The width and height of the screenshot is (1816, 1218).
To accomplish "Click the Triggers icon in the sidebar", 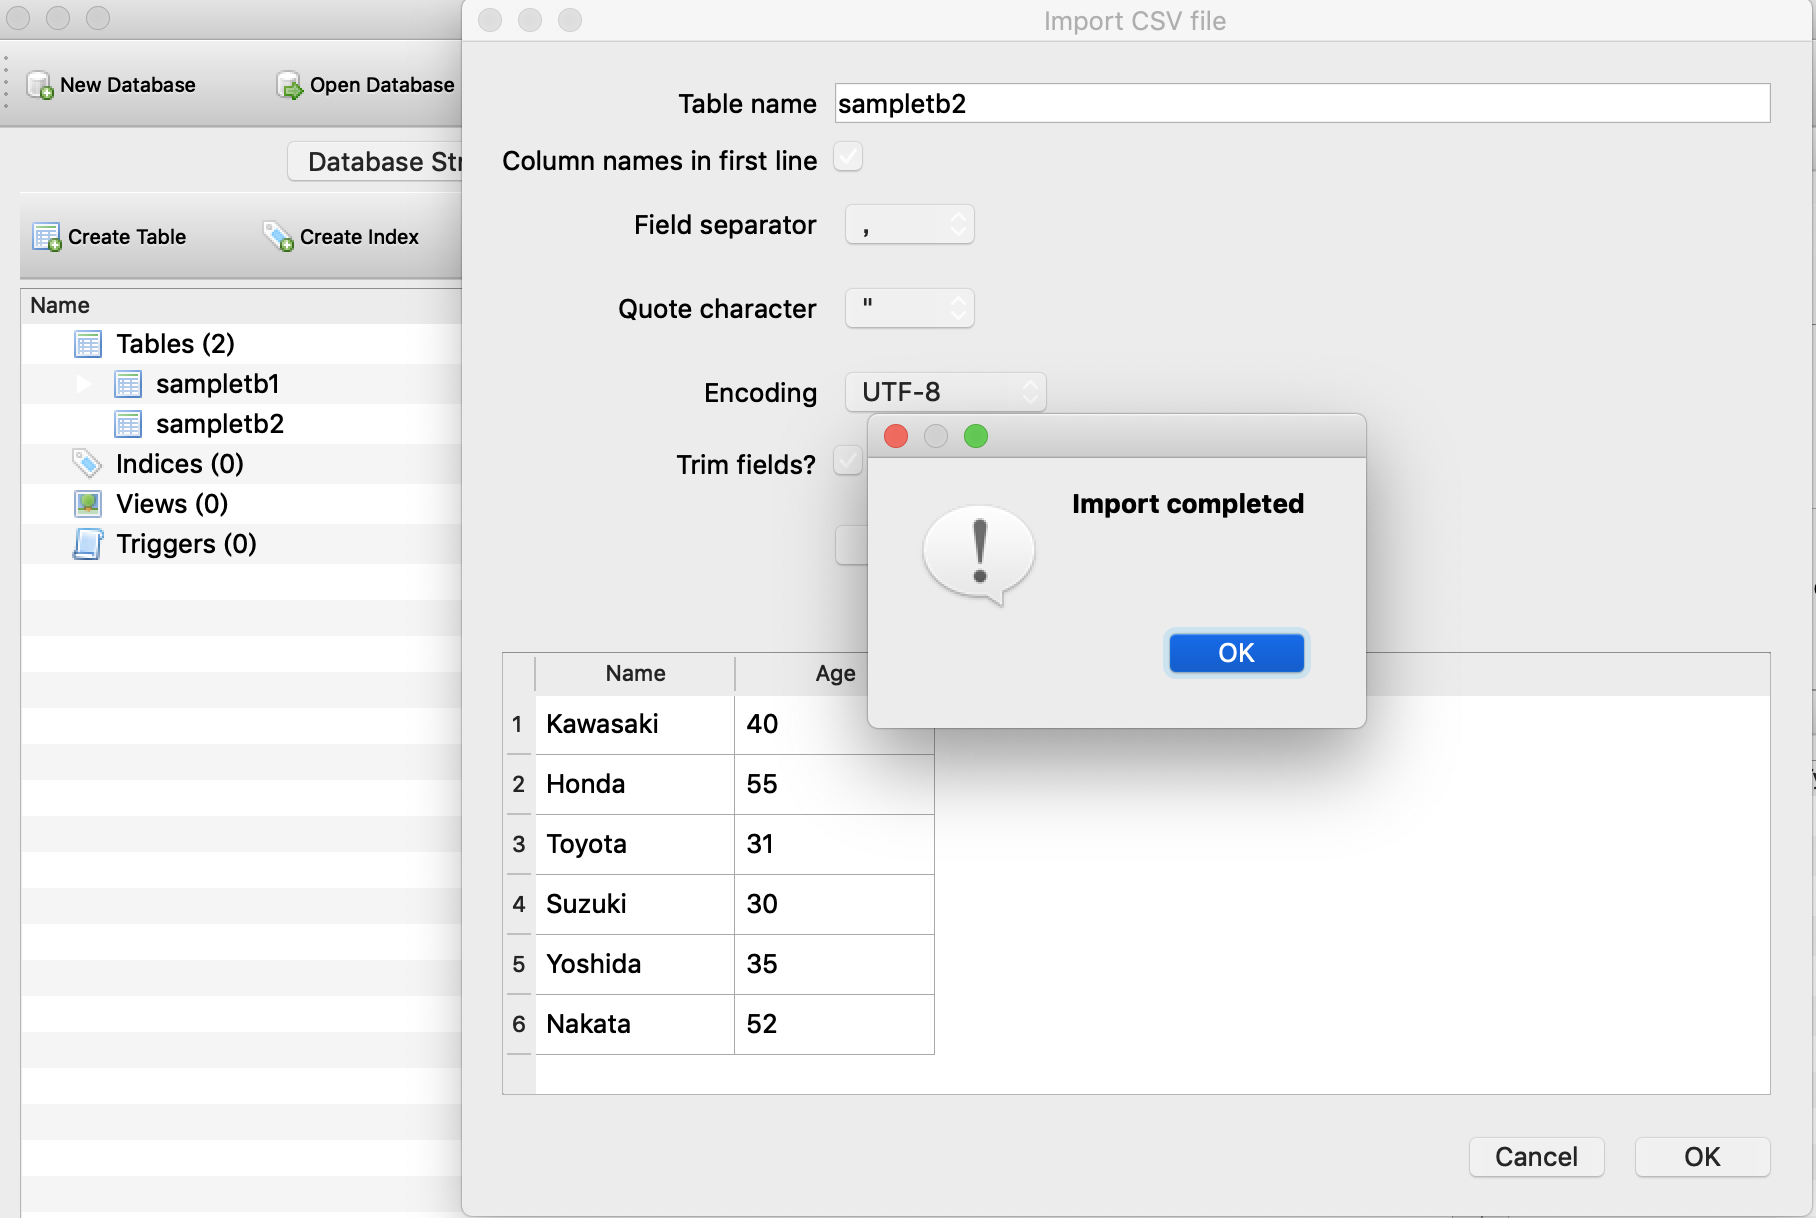I will coord(88,543).
